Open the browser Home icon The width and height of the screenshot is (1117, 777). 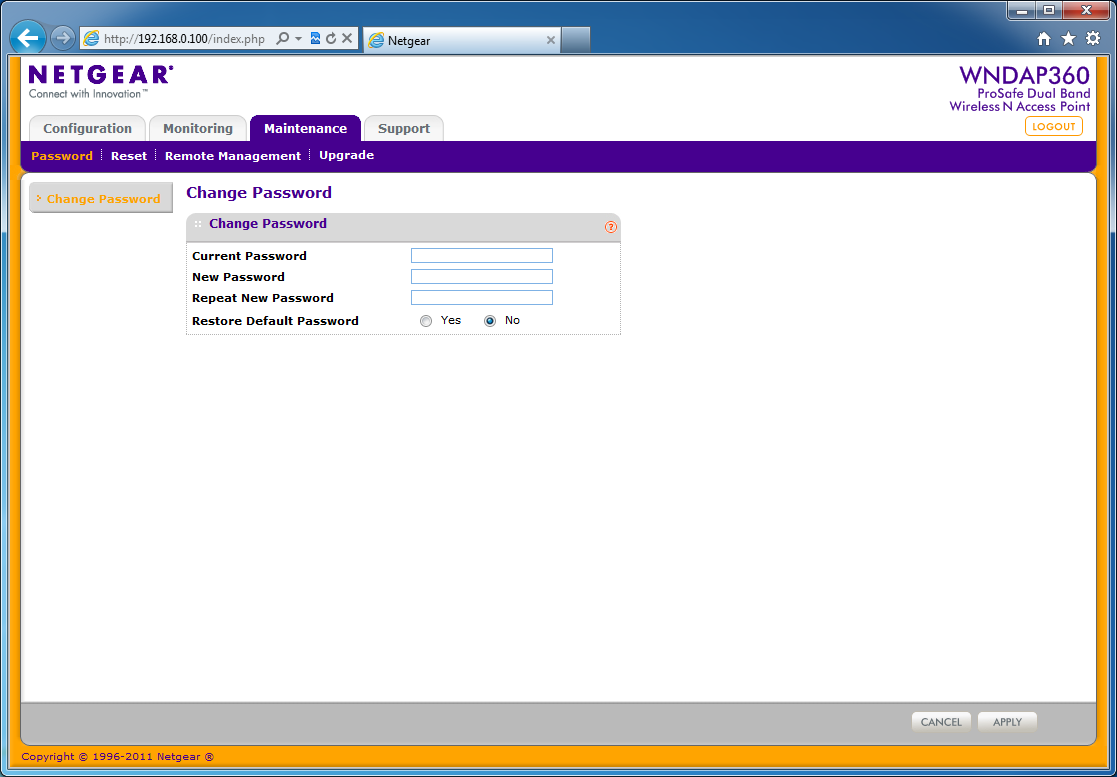pos(1044,39)
